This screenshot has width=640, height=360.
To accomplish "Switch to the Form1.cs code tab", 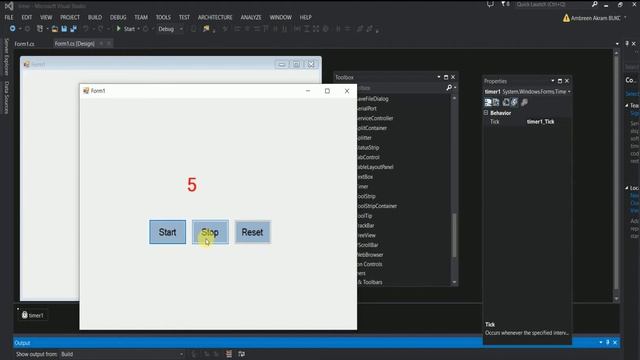I will point(24,44).
